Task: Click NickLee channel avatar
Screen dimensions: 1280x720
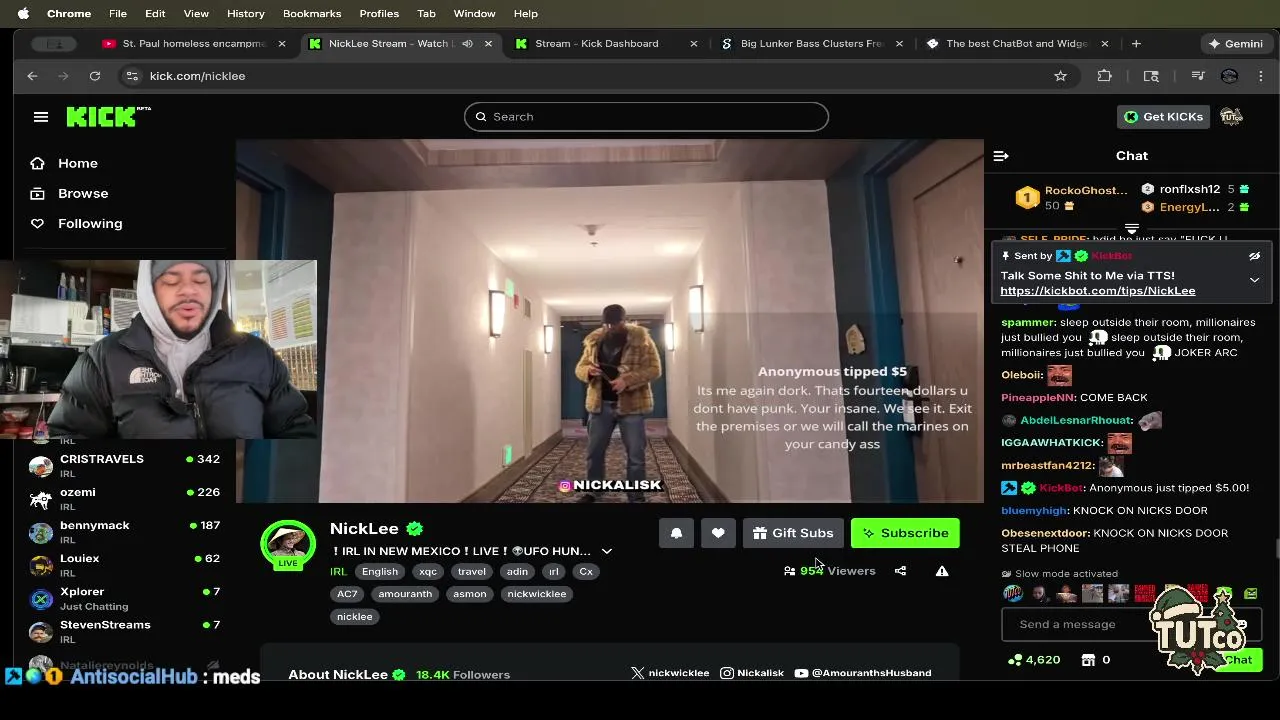Action: [x=288, y=545]
